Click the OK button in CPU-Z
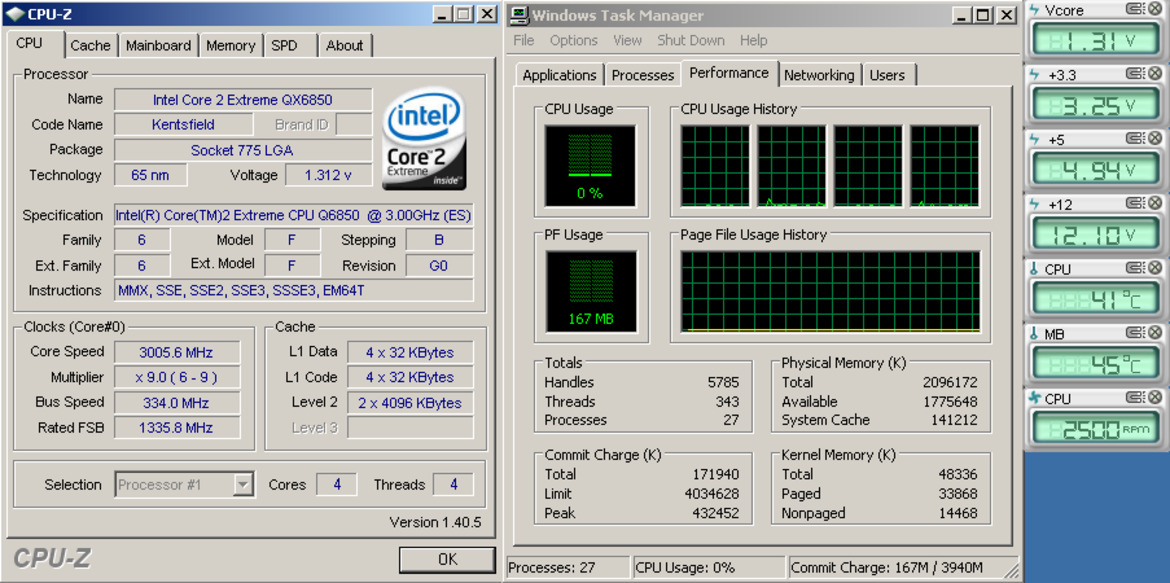The height and width of the screenshot is (583, 1170). click(447, 559)
